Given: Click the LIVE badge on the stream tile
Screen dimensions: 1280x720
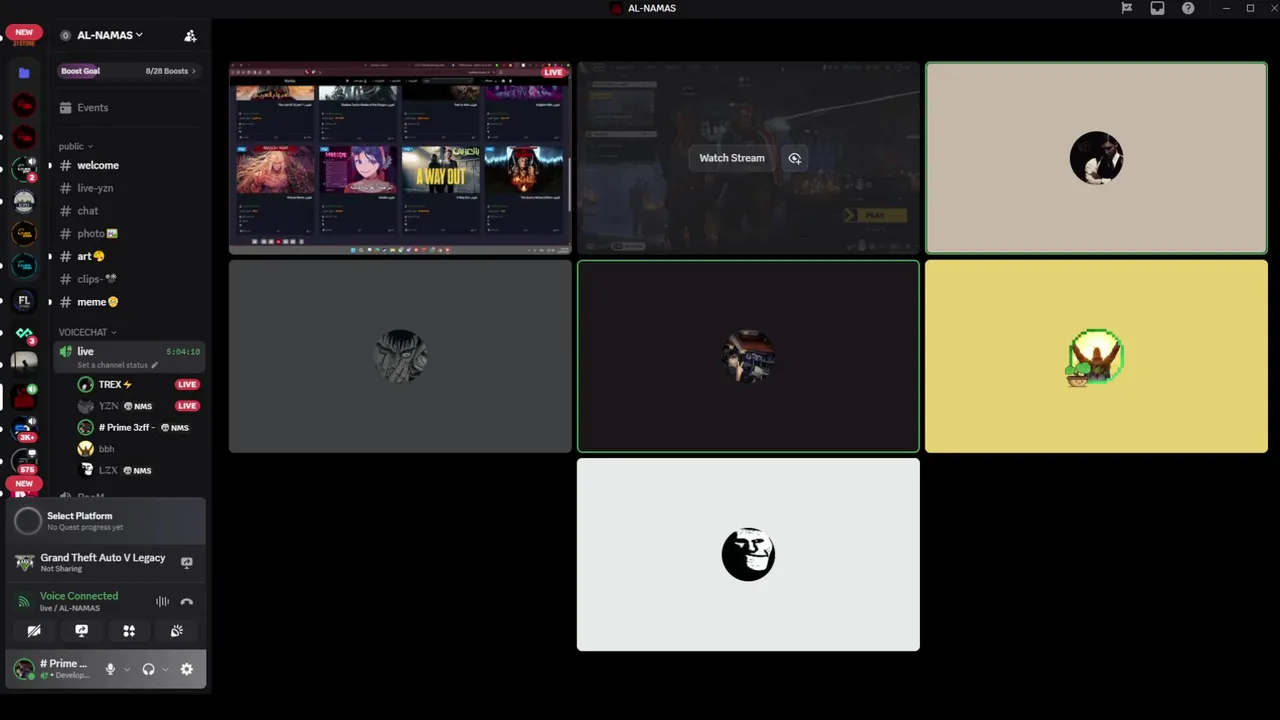Looking at the screenshot, I should (x=553, y=72).
